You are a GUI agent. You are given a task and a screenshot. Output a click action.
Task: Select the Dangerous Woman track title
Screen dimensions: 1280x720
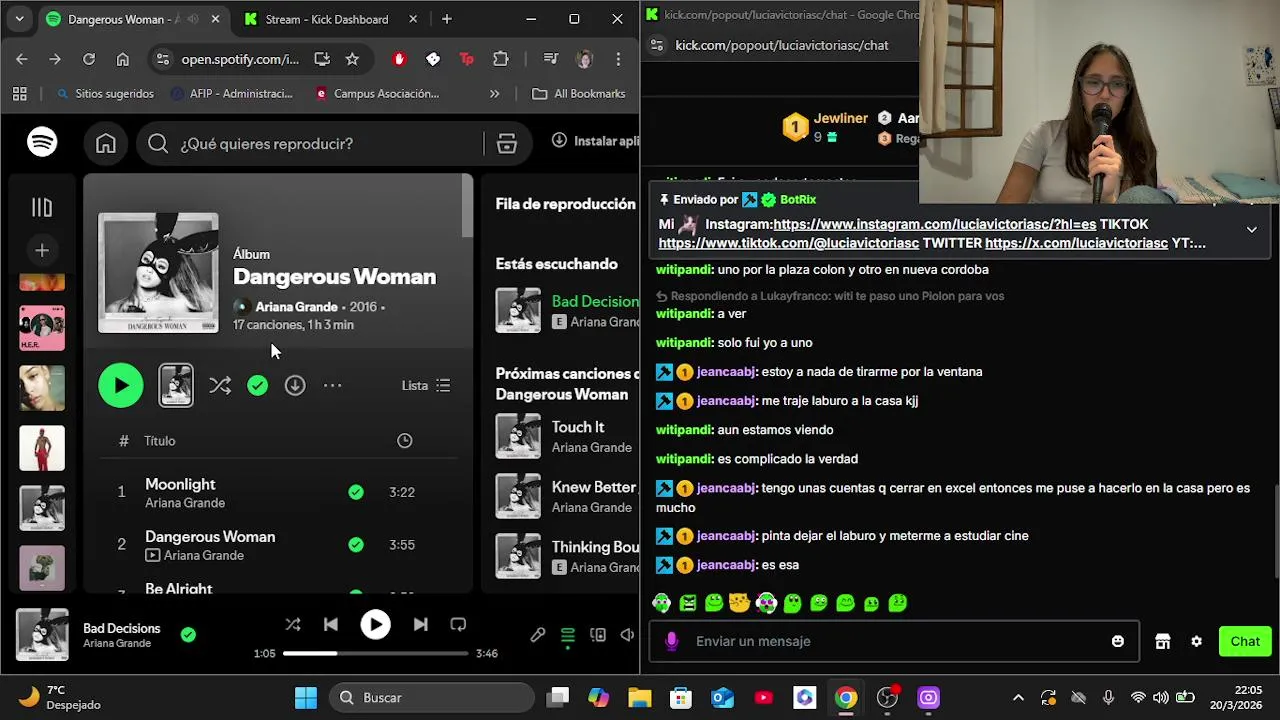coord(210,537)
